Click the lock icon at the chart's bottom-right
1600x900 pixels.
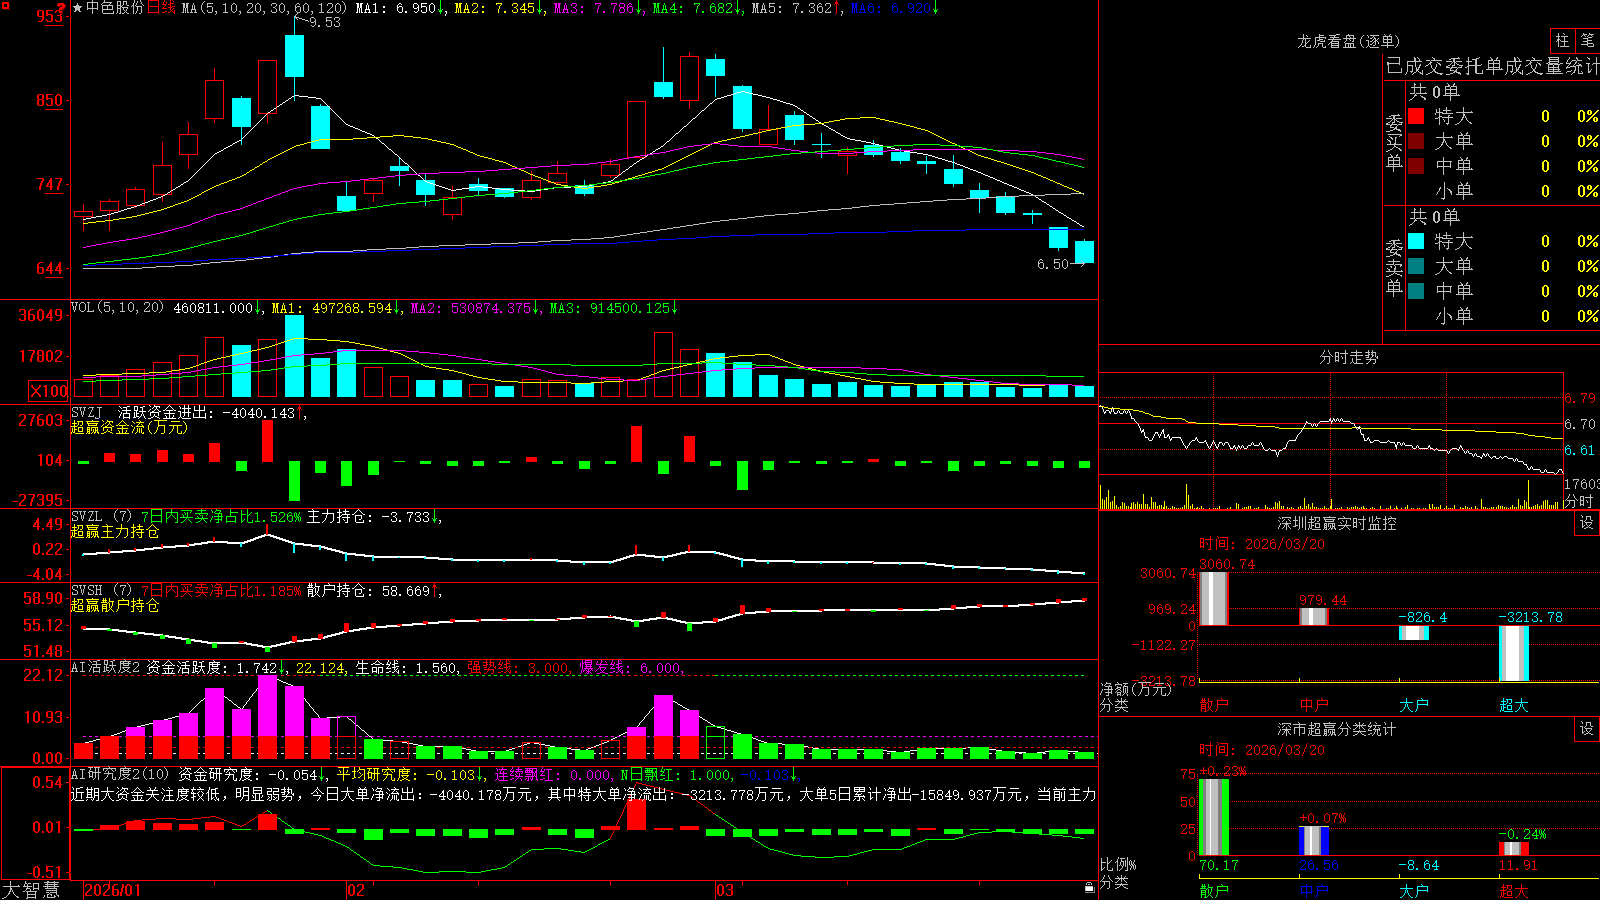pyautogui.click(x=1090, y=887)
